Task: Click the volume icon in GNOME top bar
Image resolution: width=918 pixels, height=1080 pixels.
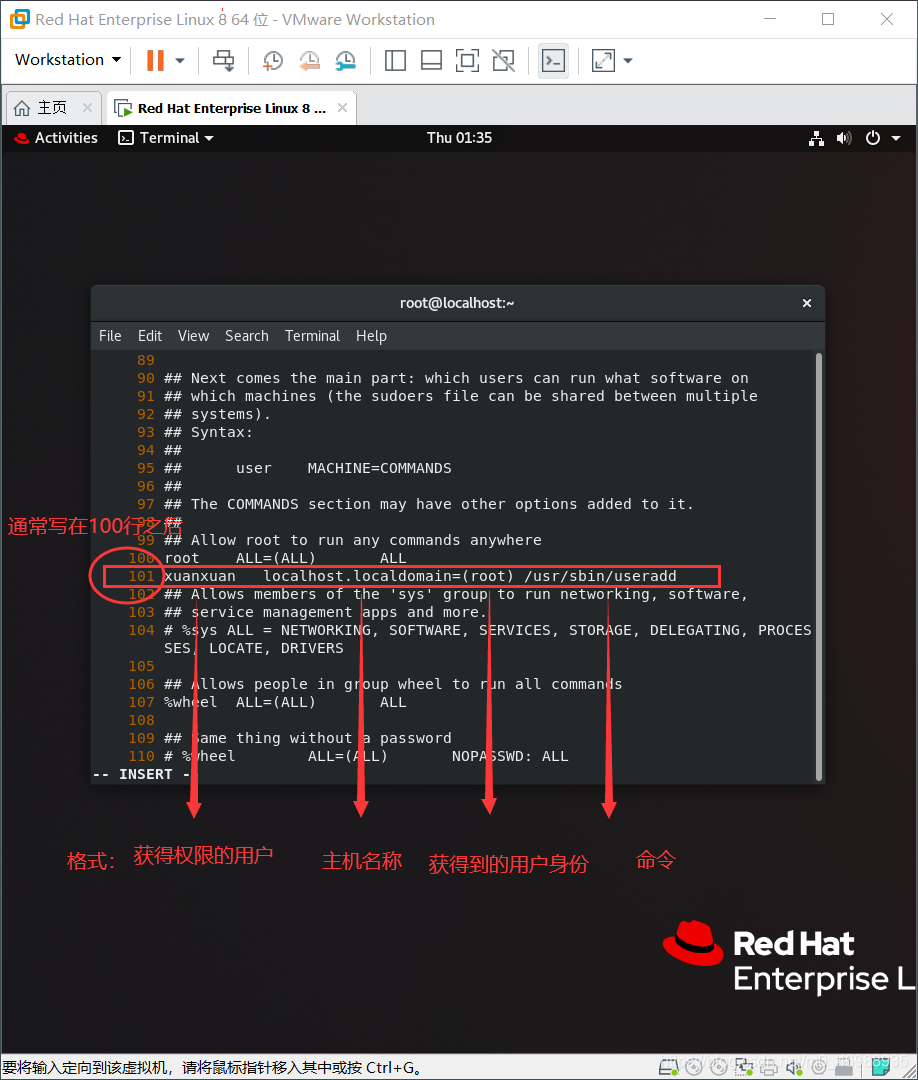Action: tap(844, 138)
